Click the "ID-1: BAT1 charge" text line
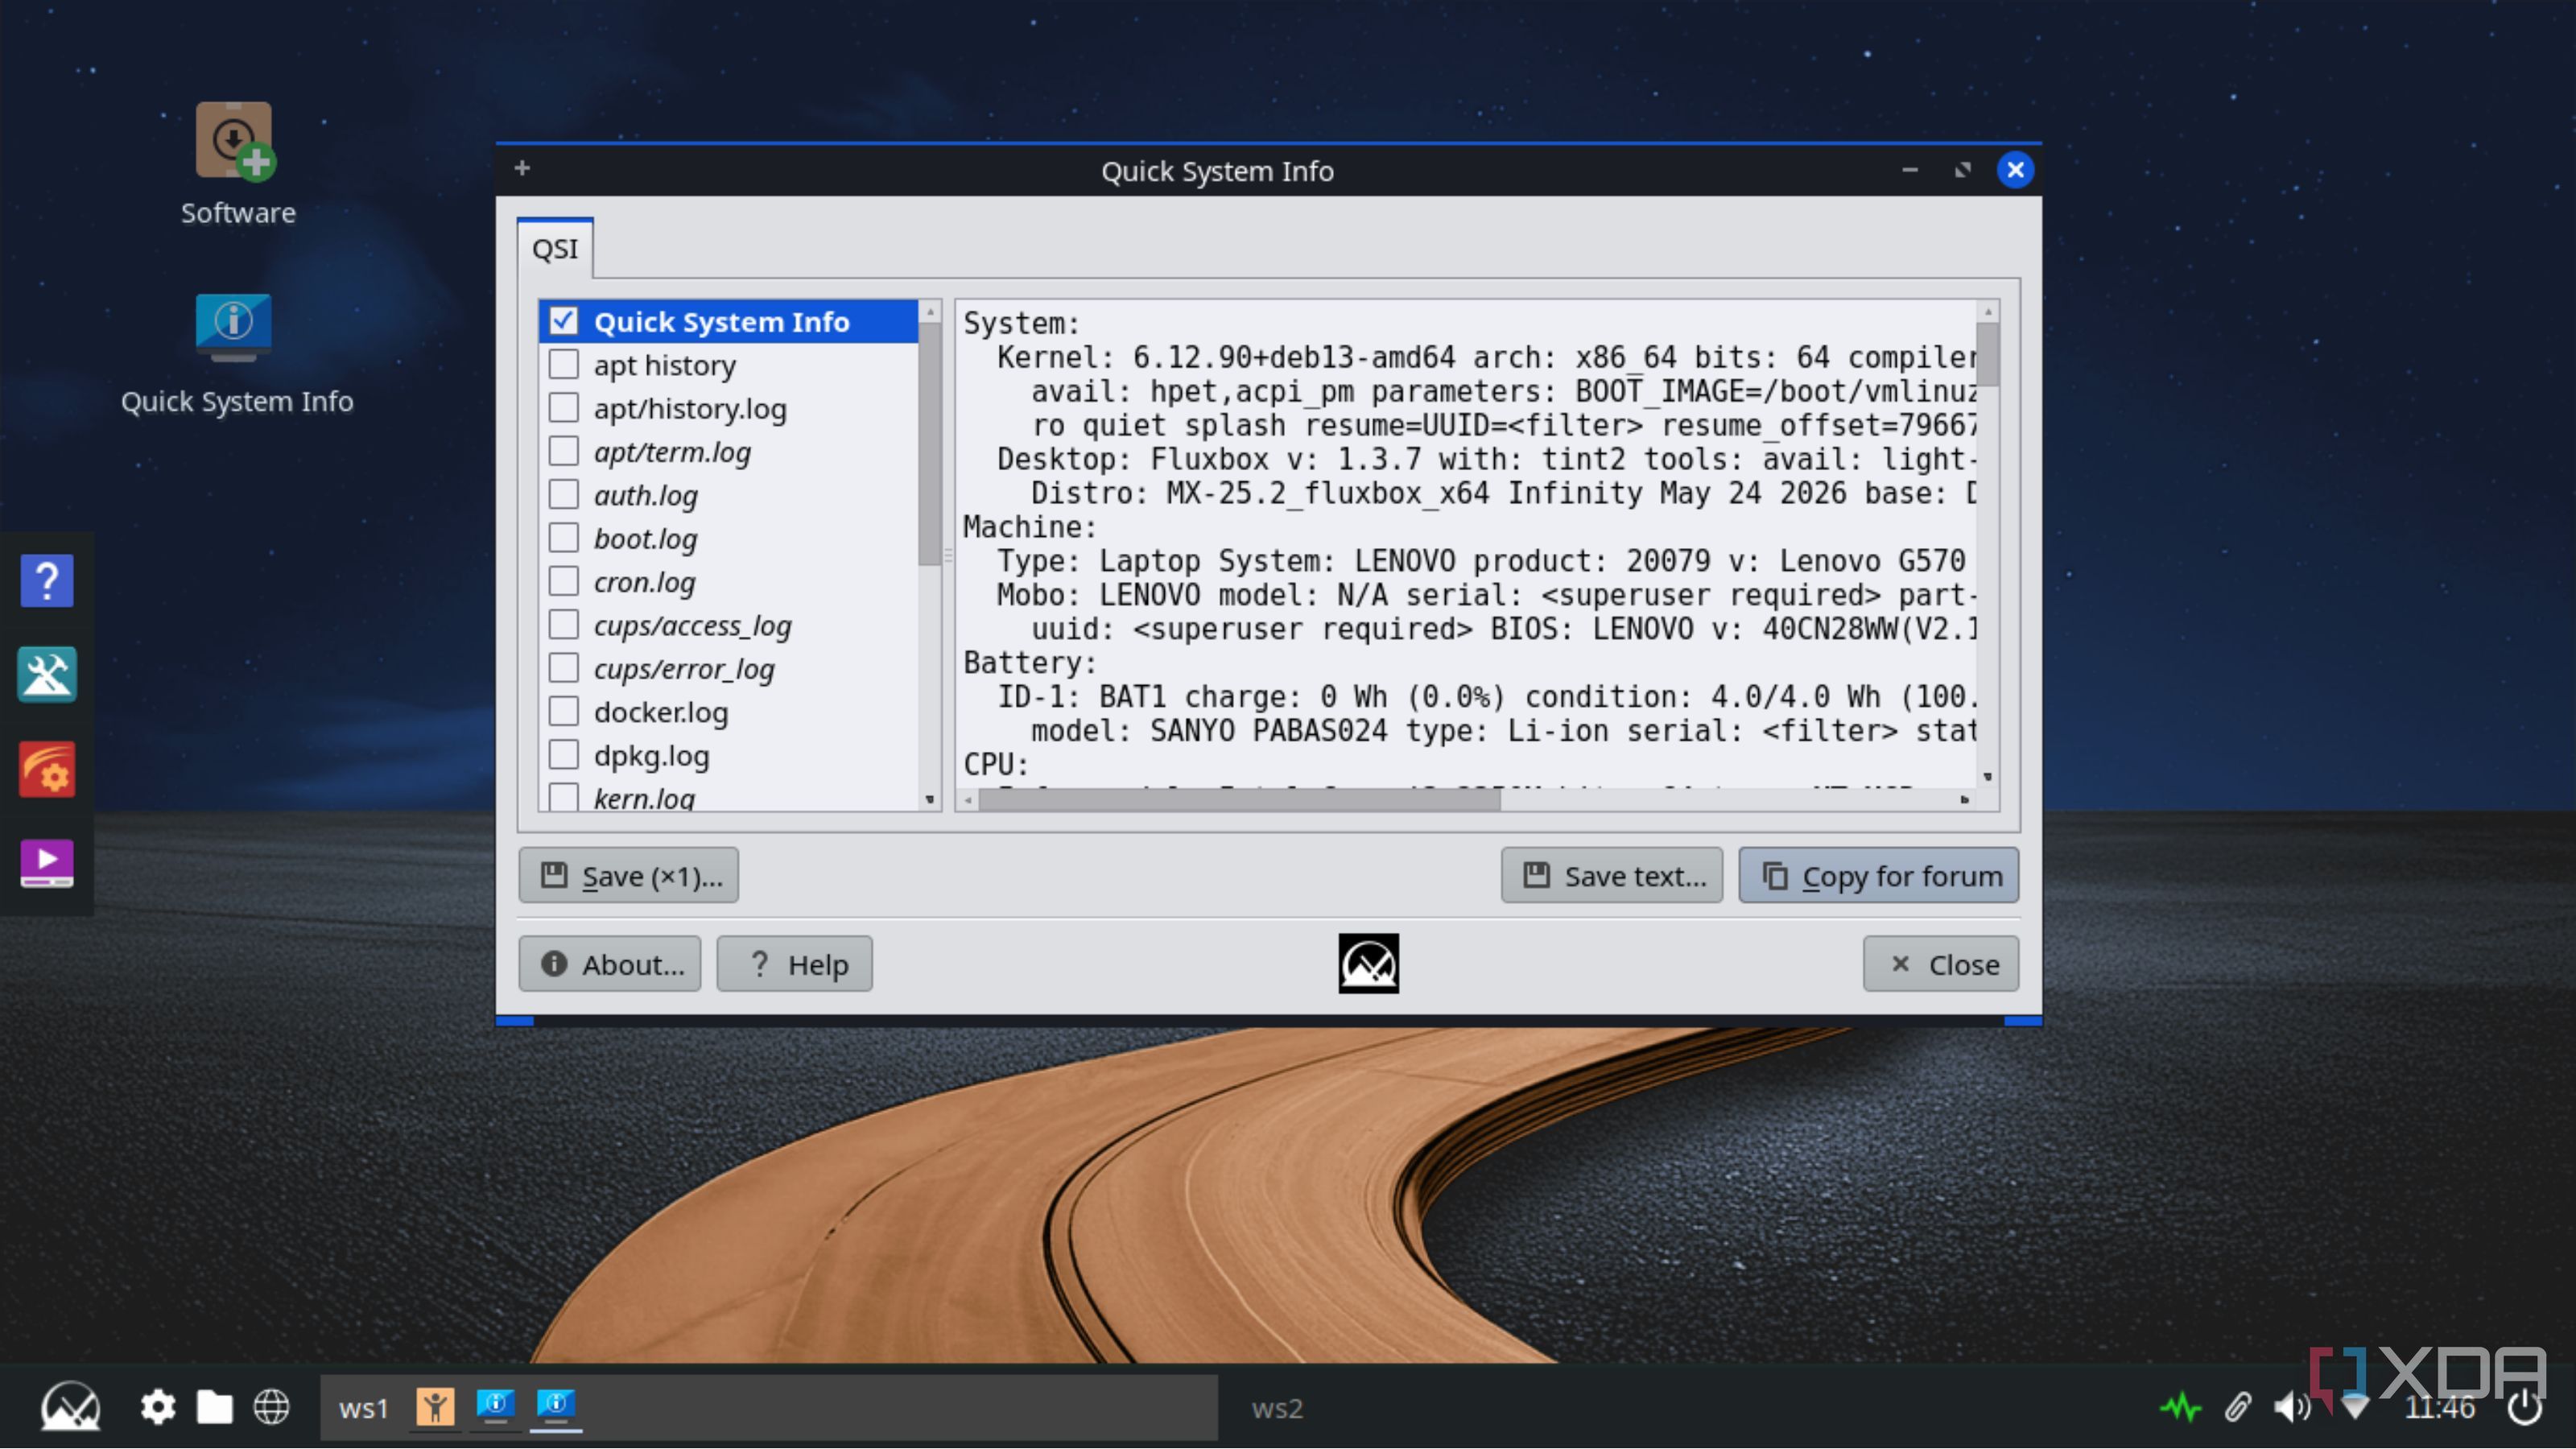This screenshot has height=1449, width=2576. (1486, 696)
